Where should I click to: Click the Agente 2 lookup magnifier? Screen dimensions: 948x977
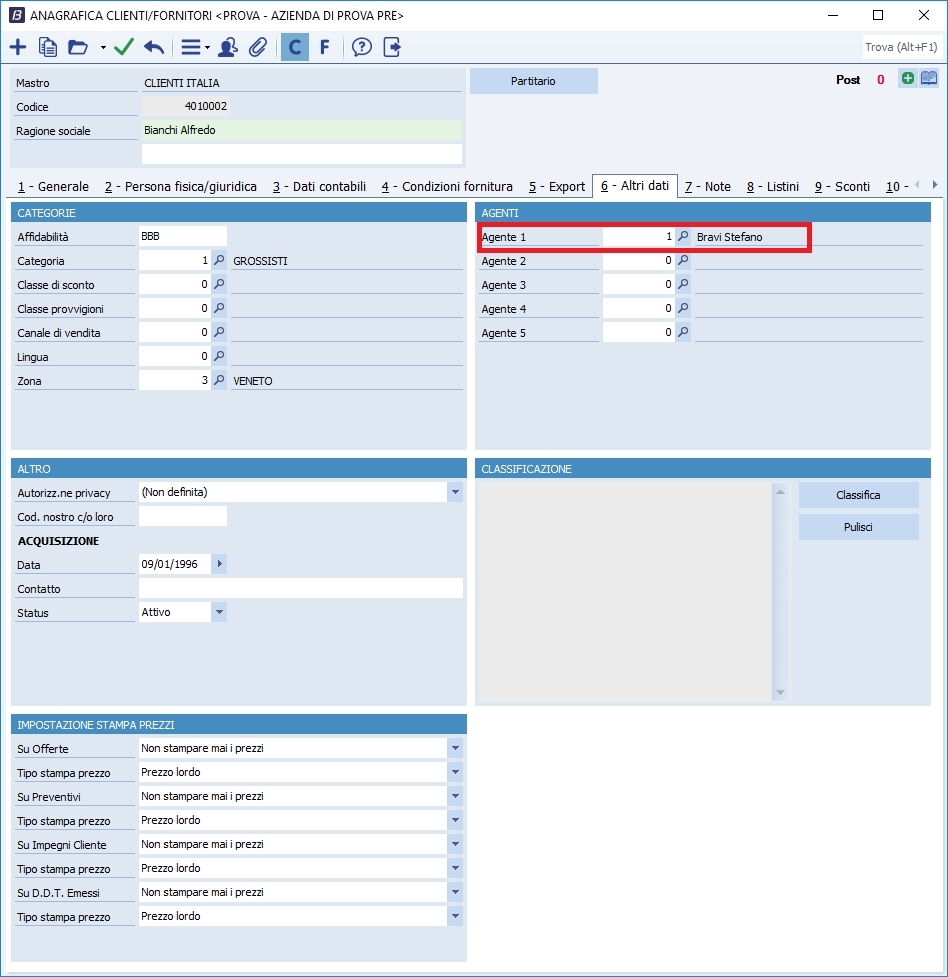pyautogui.click(x=683, y=260)
